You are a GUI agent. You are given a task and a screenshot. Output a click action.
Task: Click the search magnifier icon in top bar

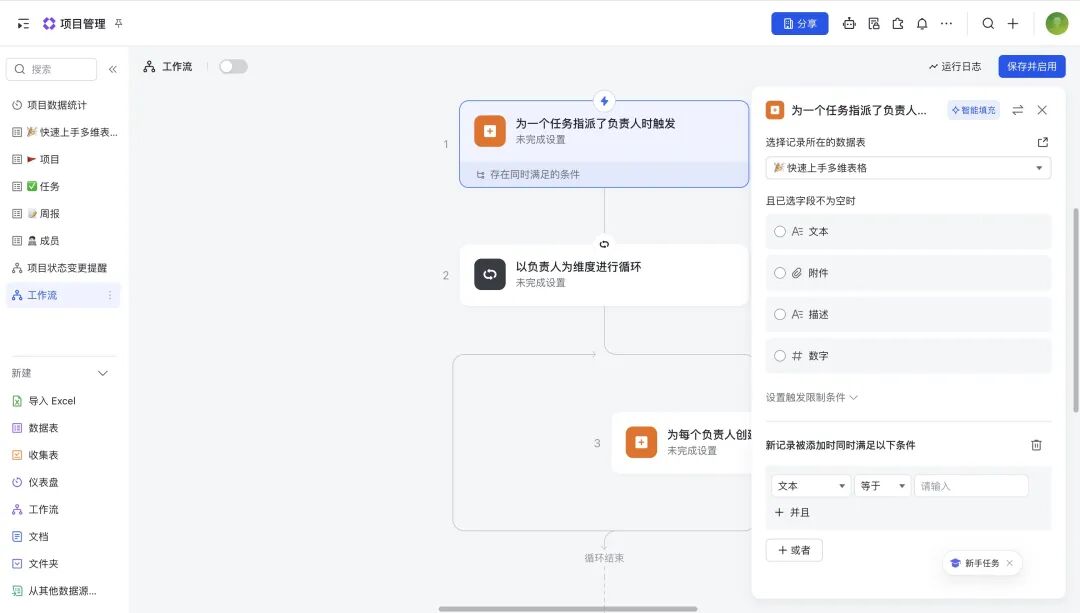point(988,23)
